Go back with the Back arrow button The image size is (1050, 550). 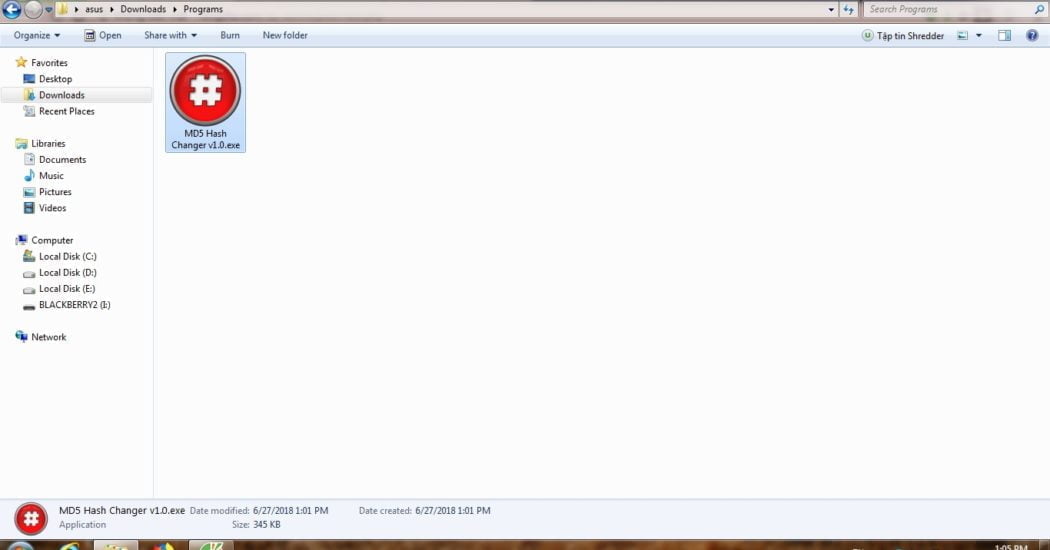coord(12,9)
